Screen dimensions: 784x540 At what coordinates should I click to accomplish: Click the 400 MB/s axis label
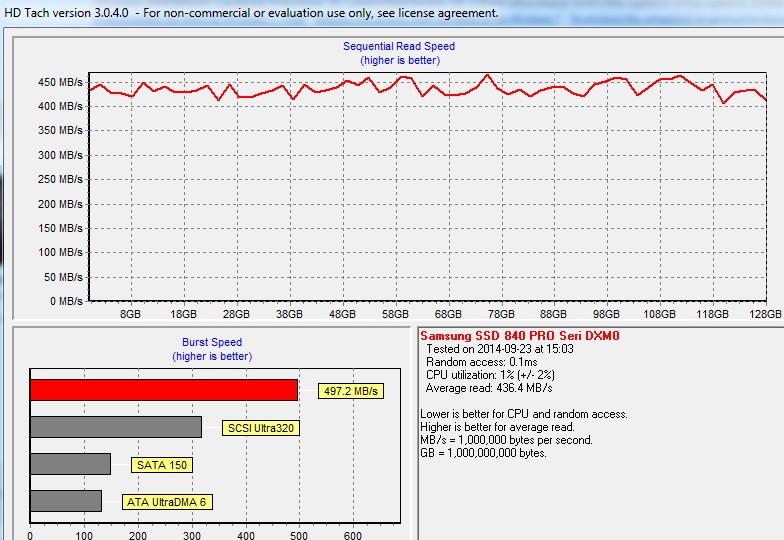point(60,106)
